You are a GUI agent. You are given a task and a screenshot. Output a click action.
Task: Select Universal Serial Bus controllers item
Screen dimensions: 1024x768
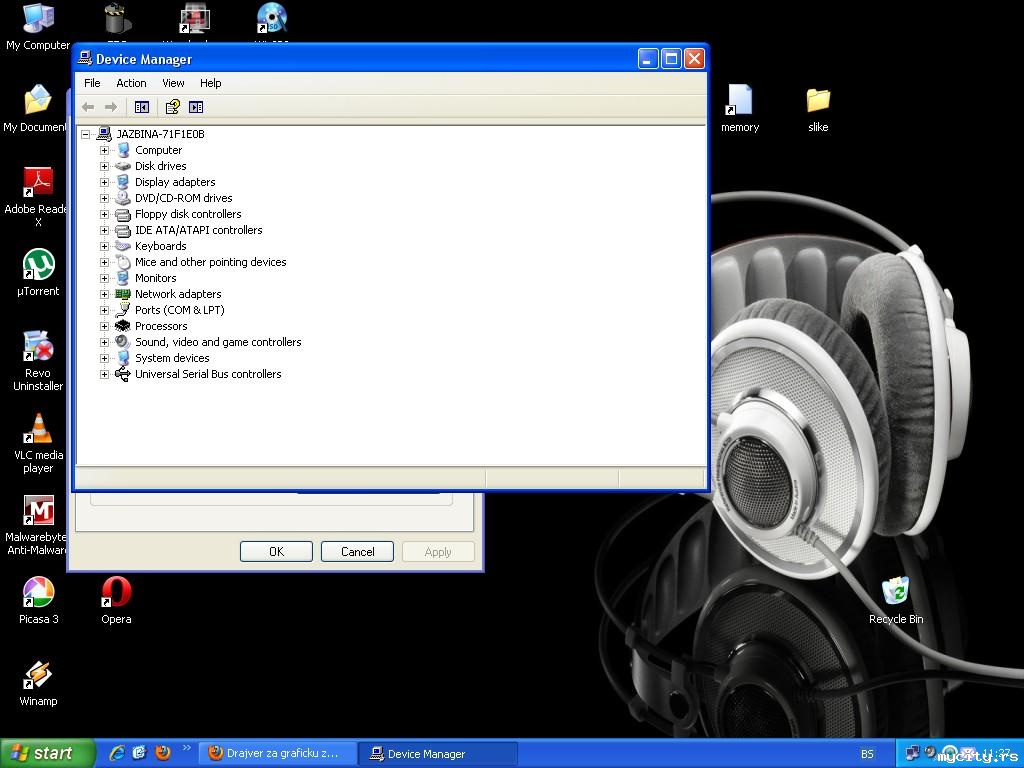(208, 374)
